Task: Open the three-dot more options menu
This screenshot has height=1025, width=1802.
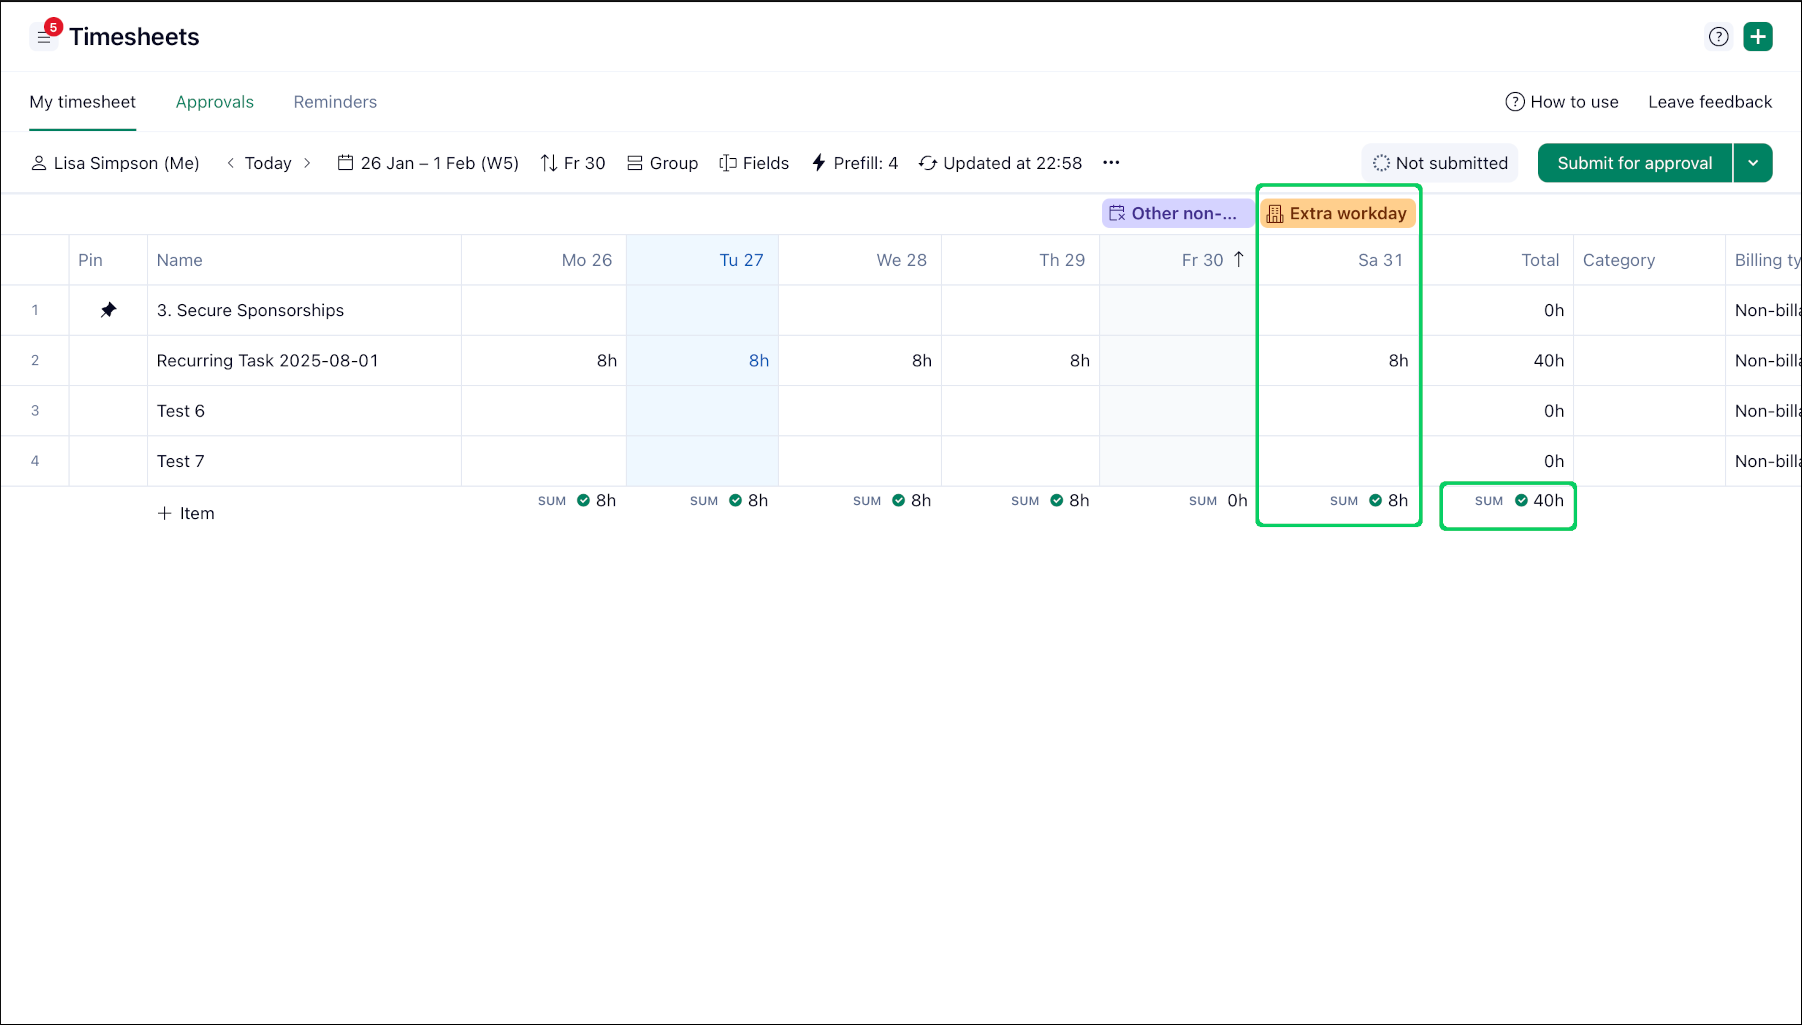Action: click(1110, 163)
